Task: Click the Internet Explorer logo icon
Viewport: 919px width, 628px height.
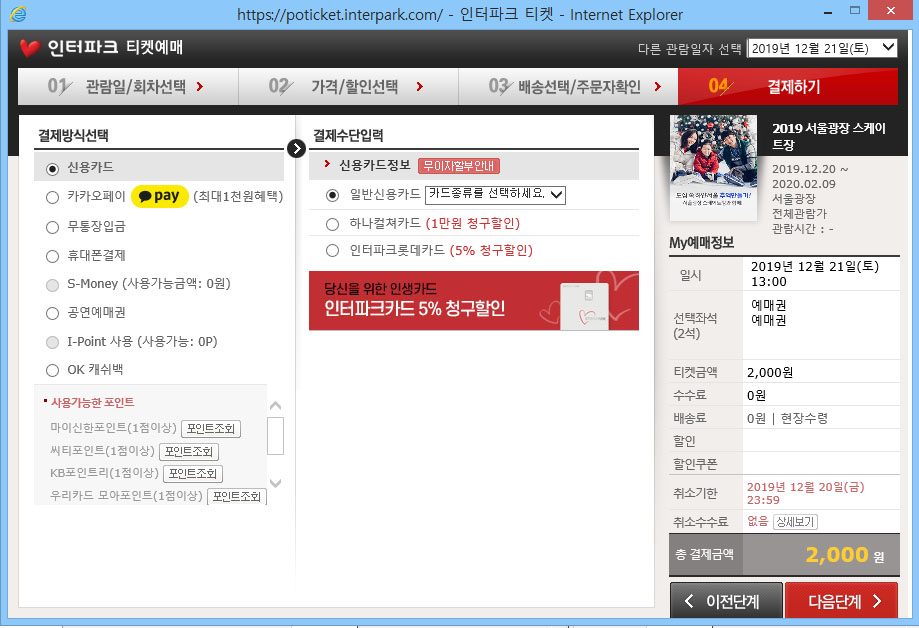Action: [18, 13]
